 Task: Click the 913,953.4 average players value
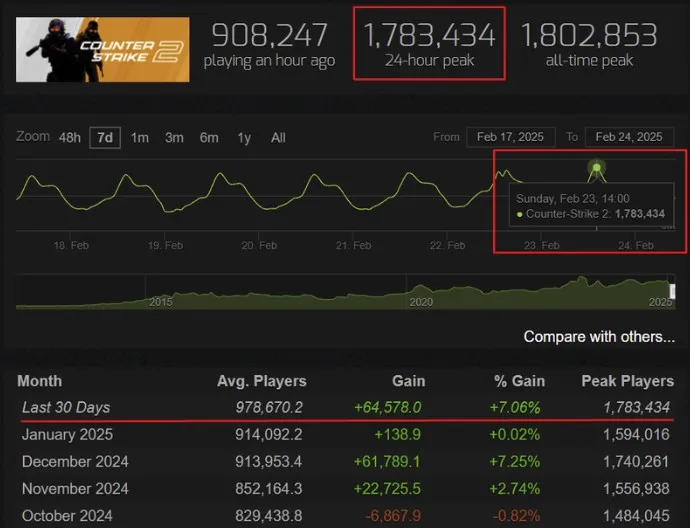coord(269,462)
